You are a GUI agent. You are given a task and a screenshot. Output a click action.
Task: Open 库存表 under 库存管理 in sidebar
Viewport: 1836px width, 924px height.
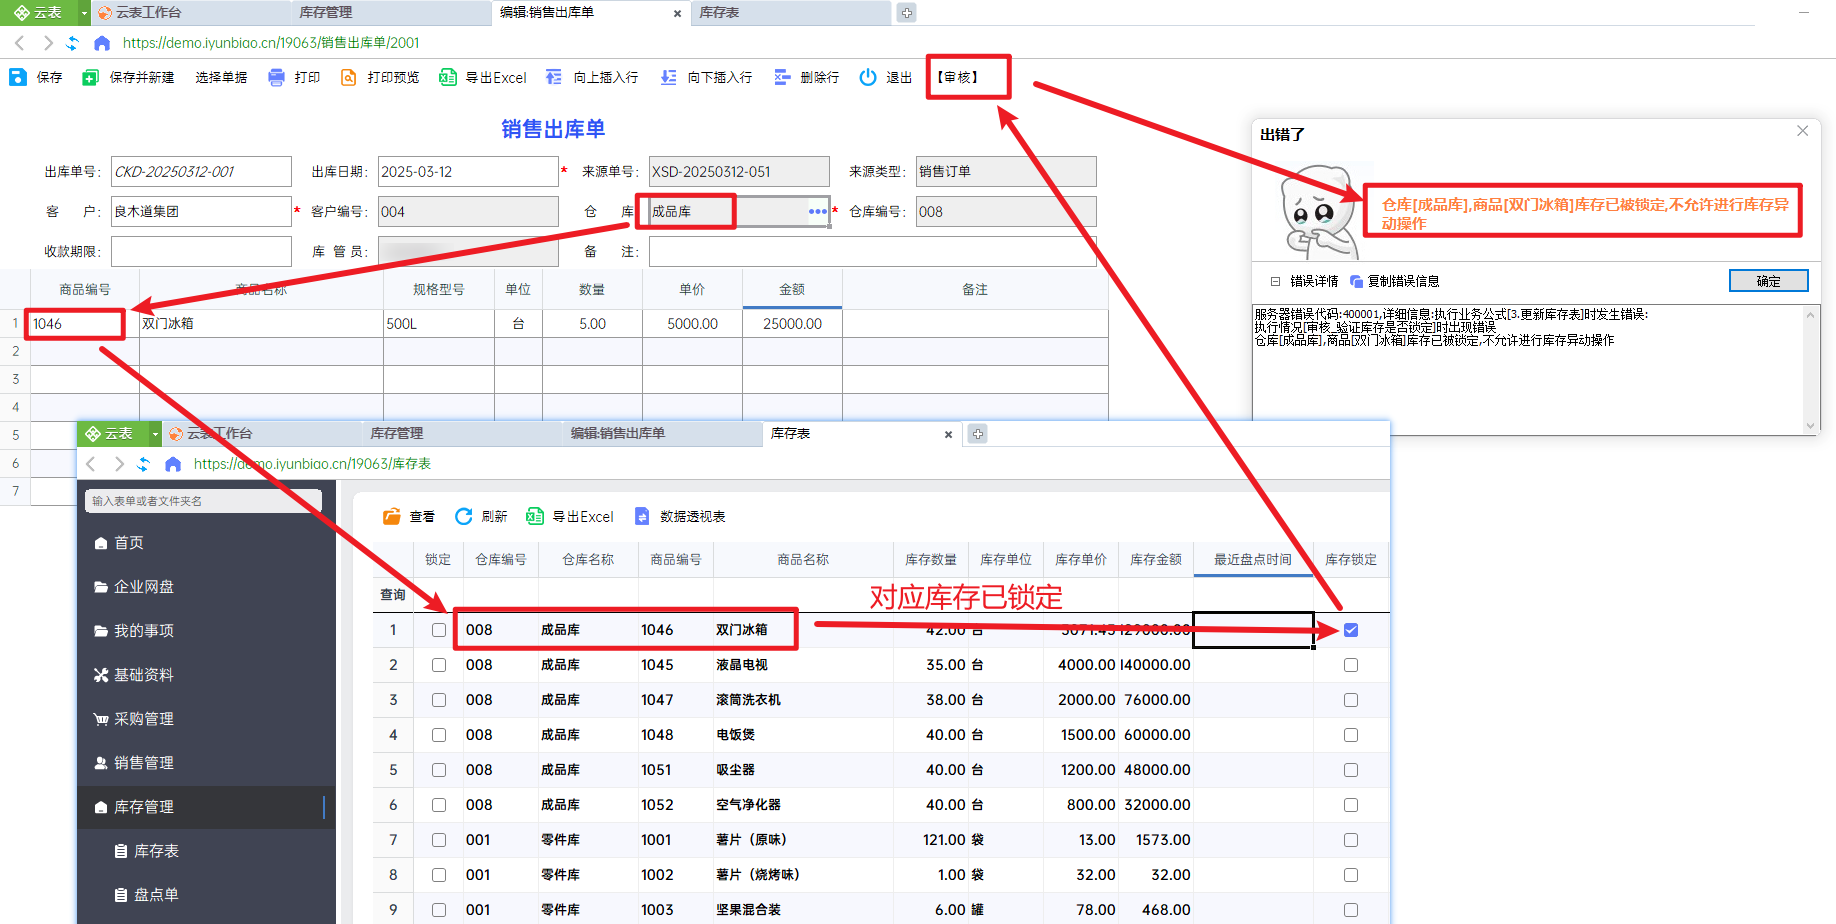[206, 851]
